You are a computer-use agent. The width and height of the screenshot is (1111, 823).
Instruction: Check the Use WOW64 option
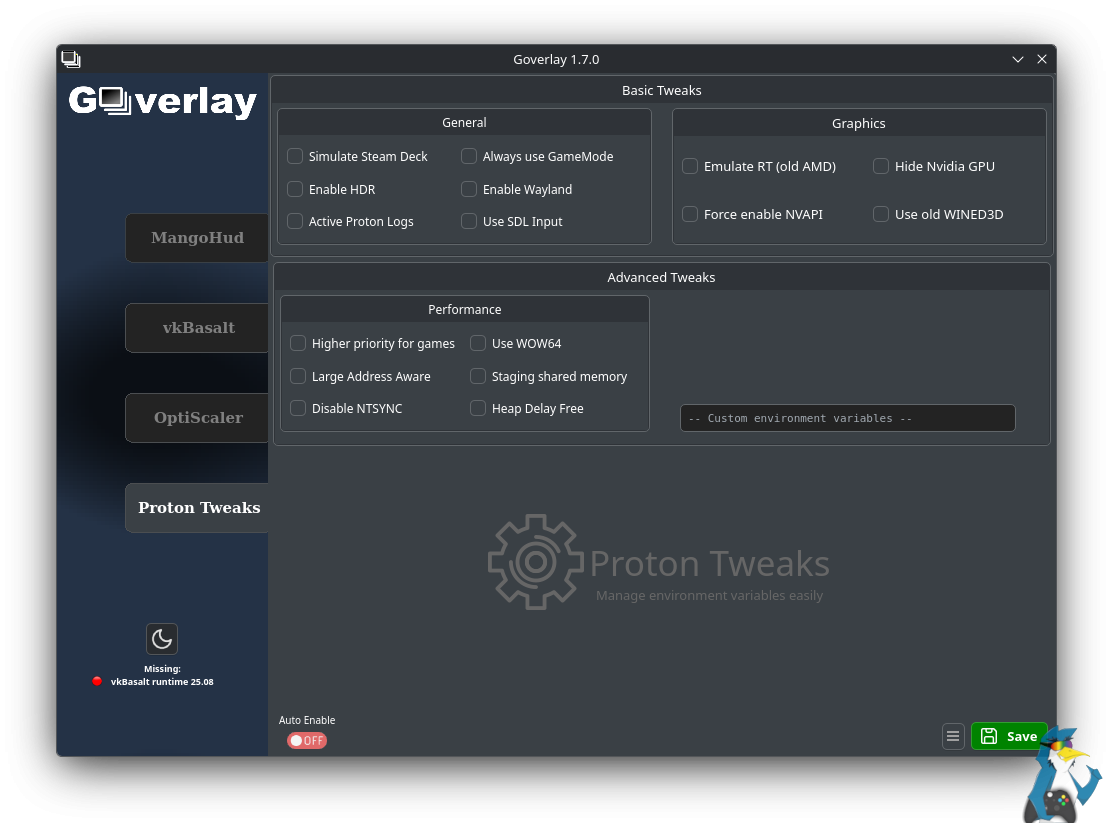[478, 343]
